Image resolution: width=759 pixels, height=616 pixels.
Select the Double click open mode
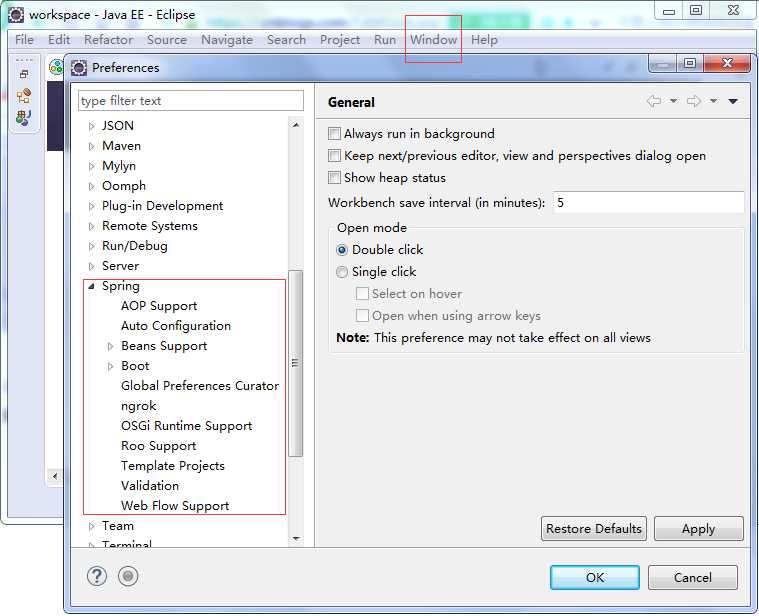click(x=342, y=250)
